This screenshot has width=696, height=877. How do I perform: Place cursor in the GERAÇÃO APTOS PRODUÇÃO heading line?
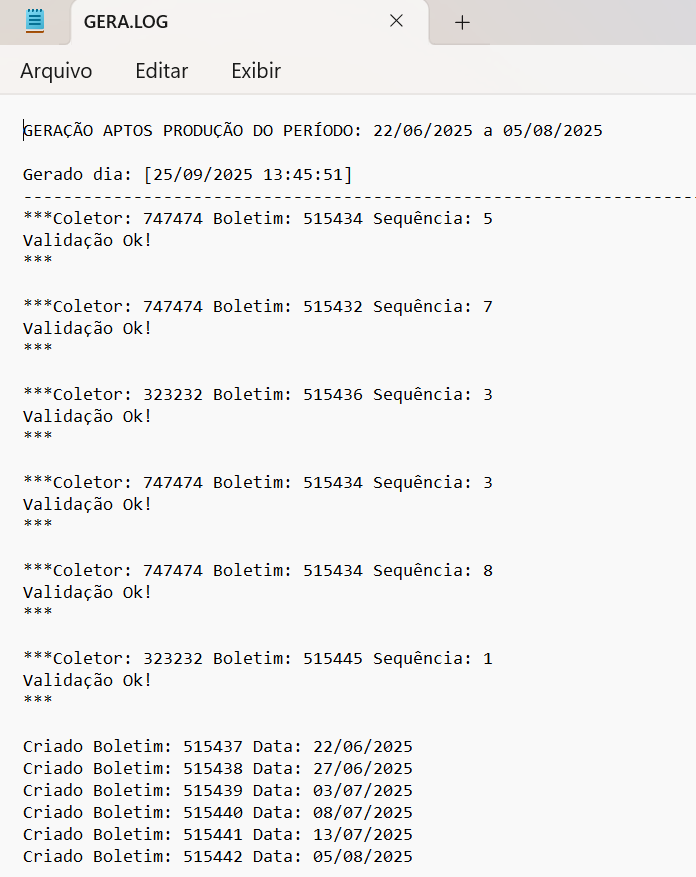pyautogui.click(x=312, y=131)
